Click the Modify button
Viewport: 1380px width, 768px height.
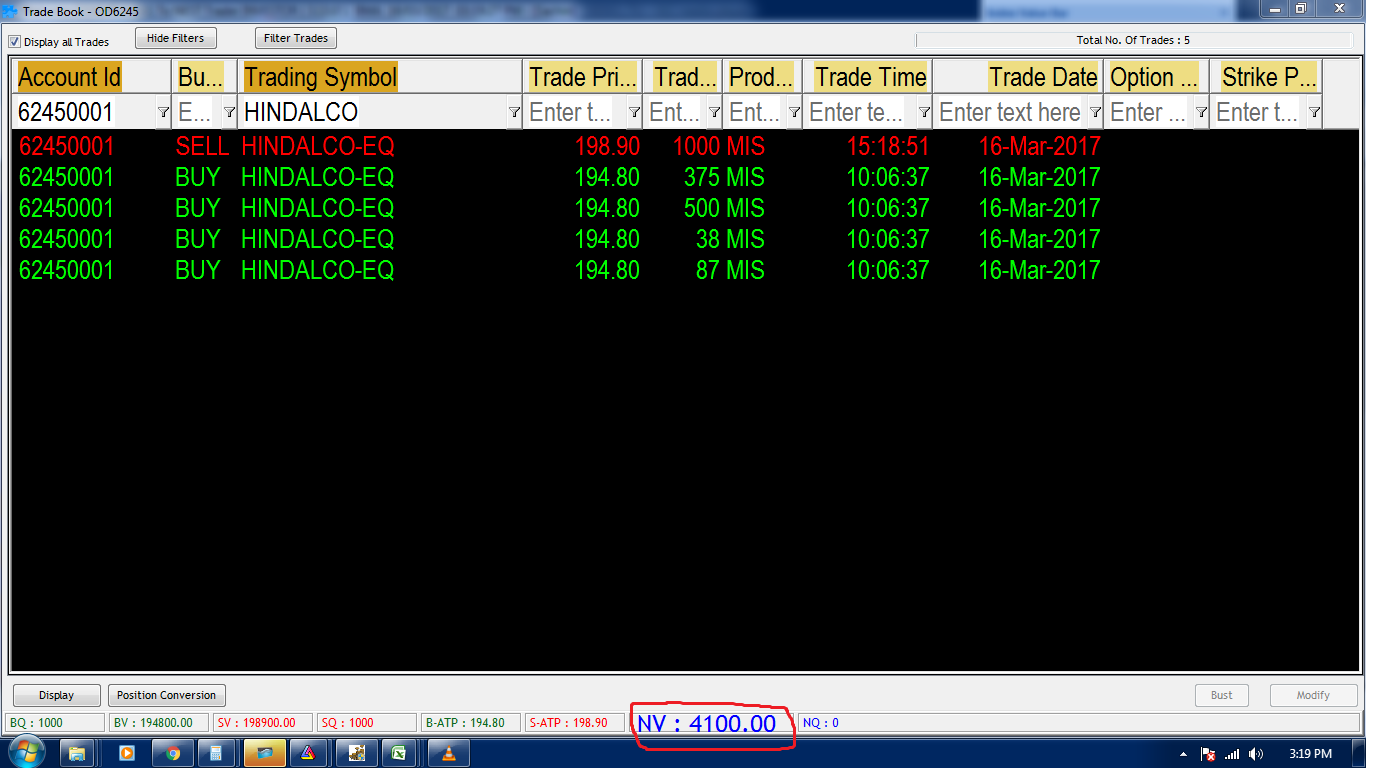pos(1313,695)
